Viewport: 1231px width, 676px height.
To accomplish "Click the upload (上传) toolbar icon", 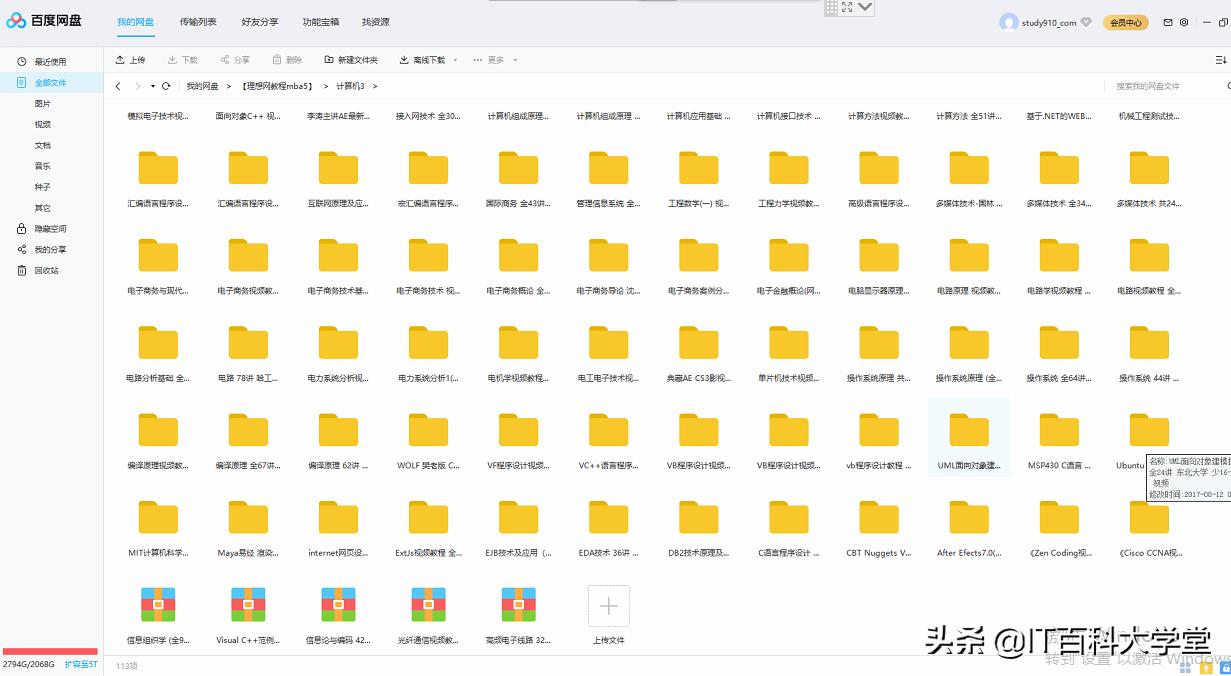I will pyautogui.click(x=131, y=60).
